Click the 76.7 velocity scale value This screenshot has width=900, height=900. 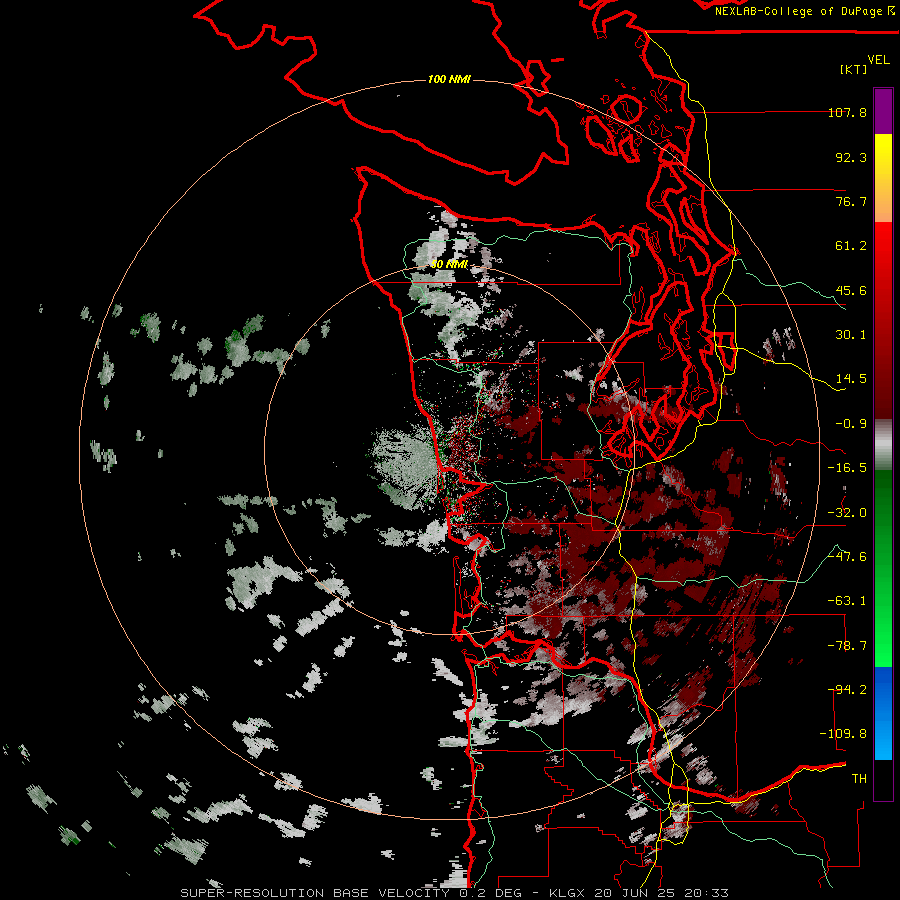851,201
